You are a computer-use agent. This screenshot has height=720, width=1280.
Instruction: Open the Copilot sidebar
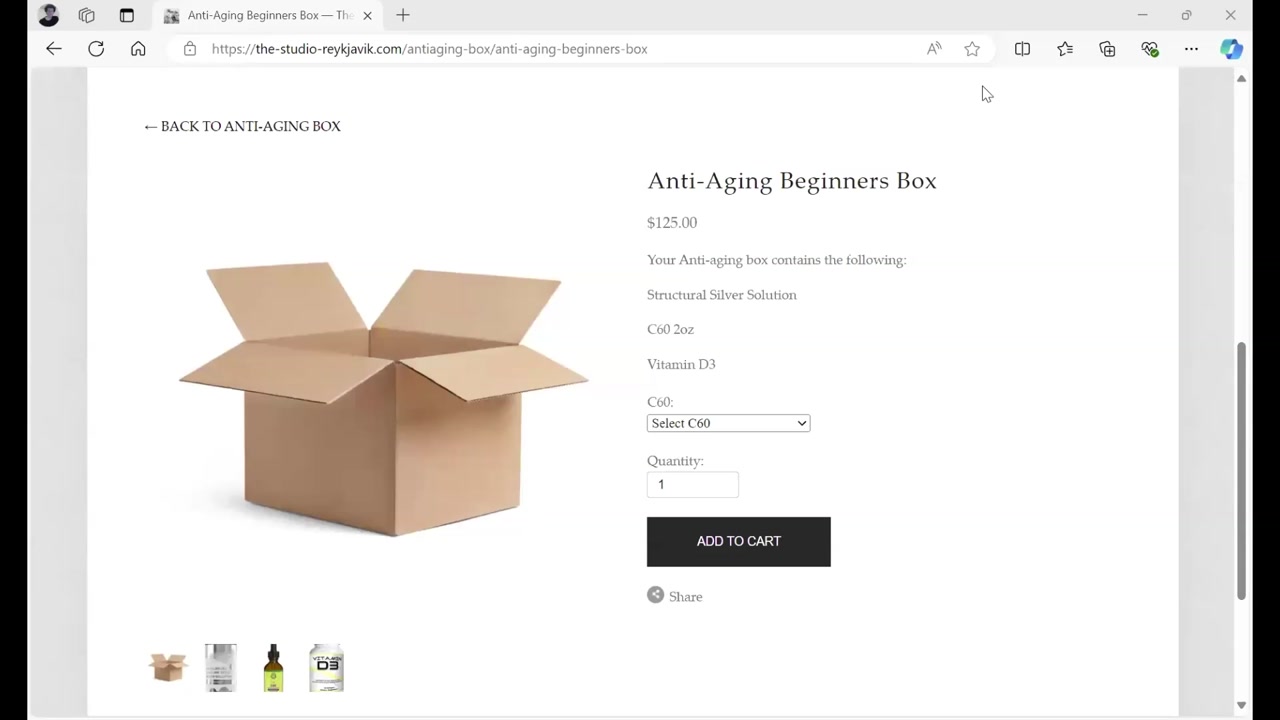coord(1231,49)
